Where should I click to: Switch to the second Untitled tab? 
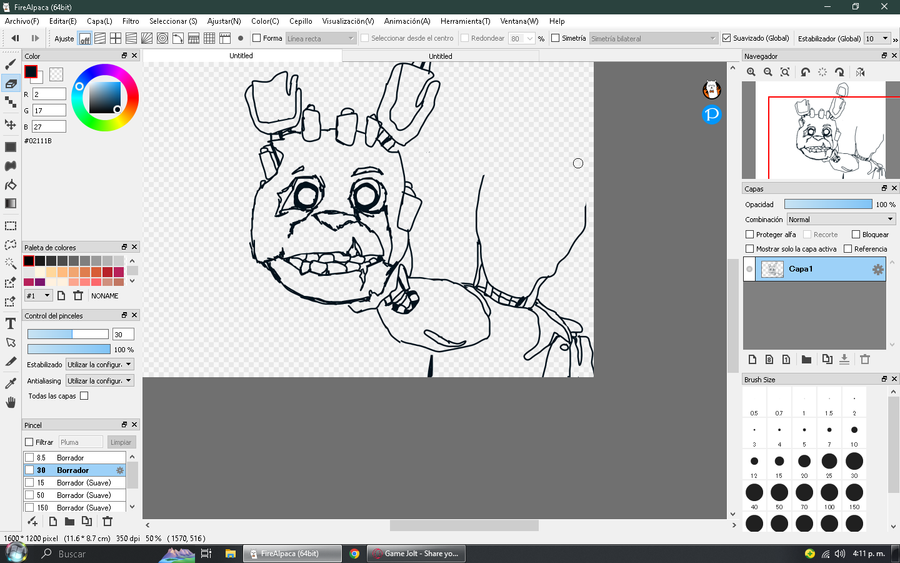click(x=440, y=56)
